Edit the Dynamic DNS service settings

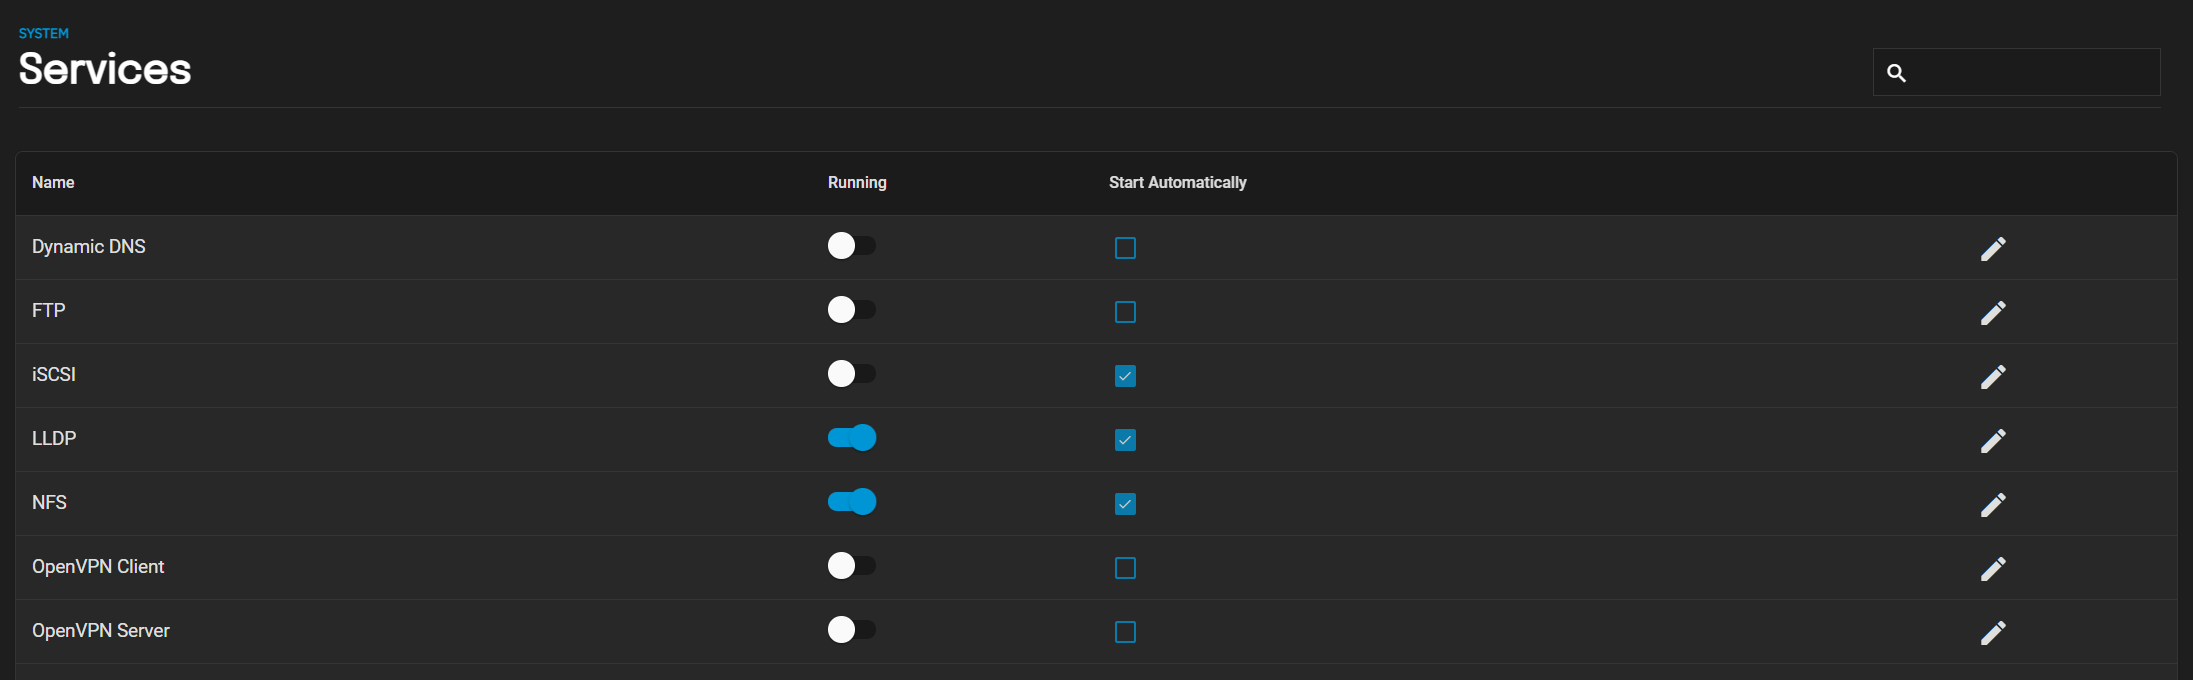1993,248
